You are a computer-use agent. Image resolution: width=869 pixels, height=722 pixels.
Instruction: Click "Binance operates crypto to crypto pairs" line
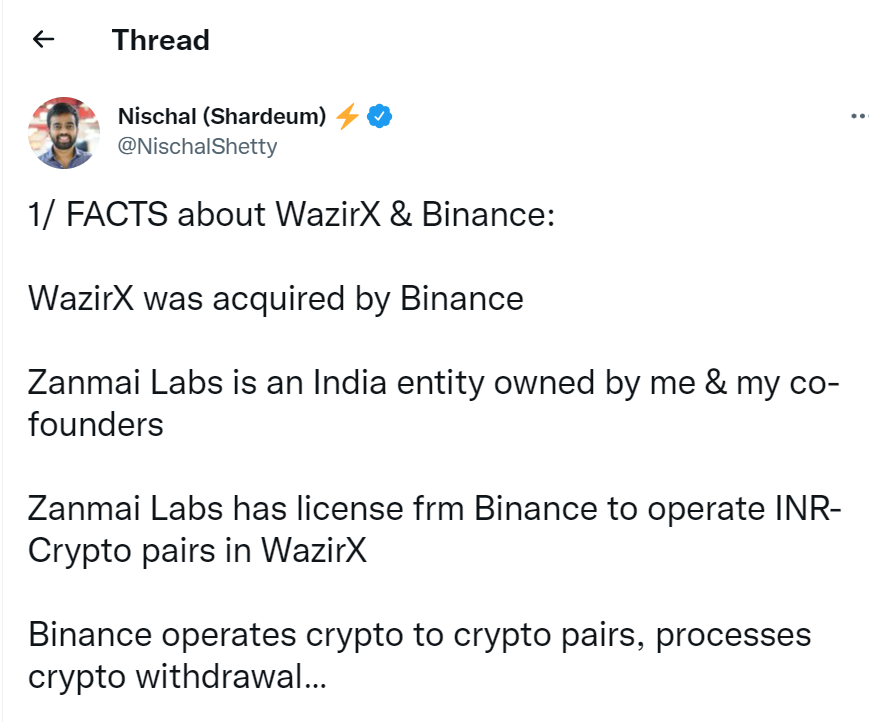pyautogui.click(x=420, y=635)
